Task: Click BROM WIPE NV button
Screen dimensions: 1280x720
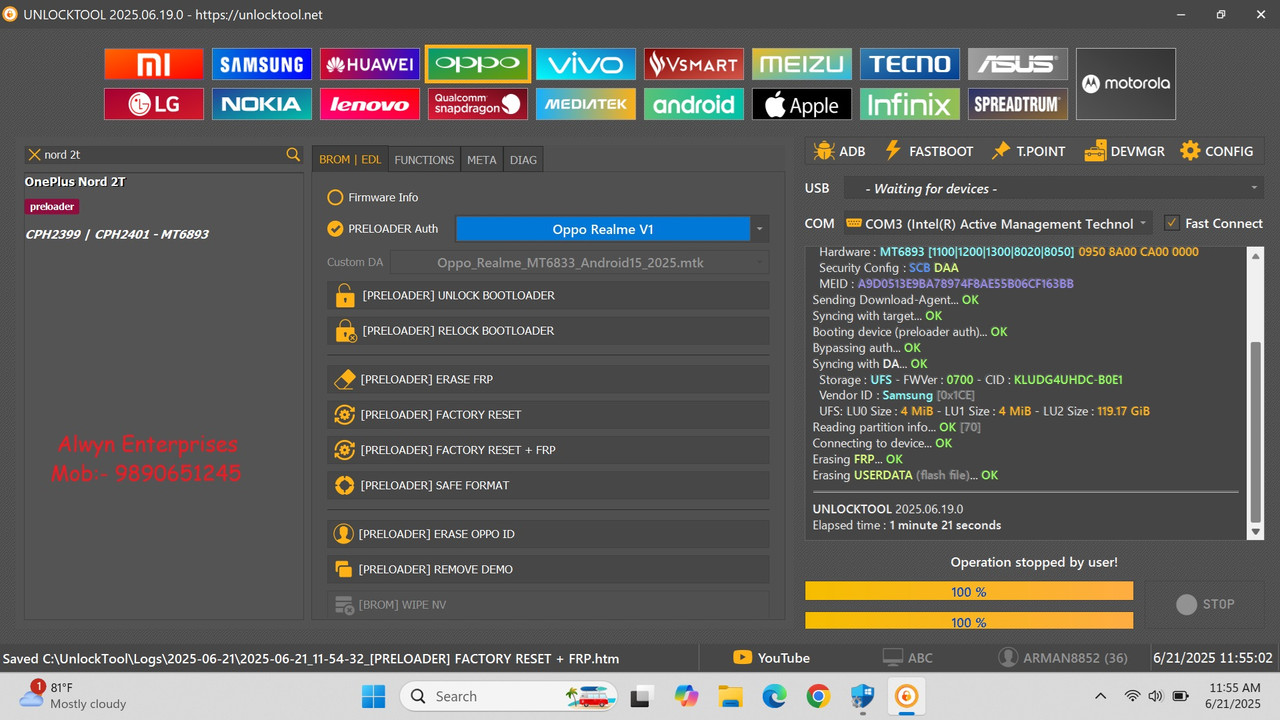Action: [548, 604]
